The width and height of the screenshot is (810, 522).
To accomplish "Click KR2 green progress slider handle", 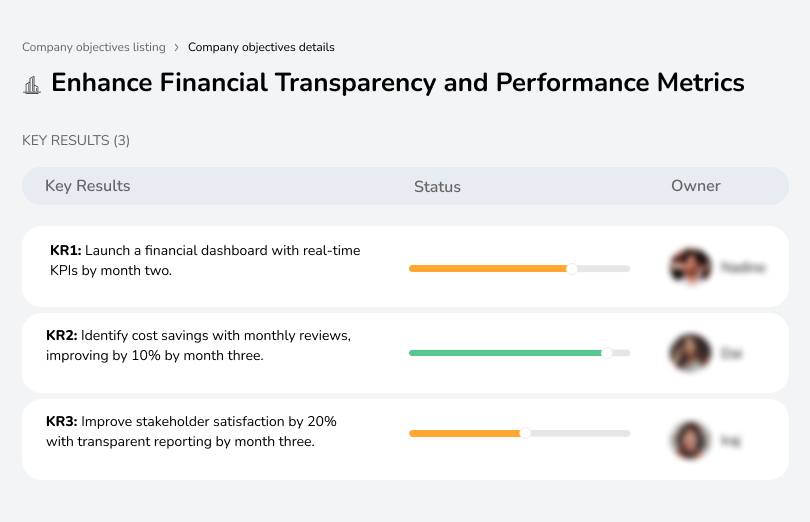I will pyautogui.click(x=607, y=353).
